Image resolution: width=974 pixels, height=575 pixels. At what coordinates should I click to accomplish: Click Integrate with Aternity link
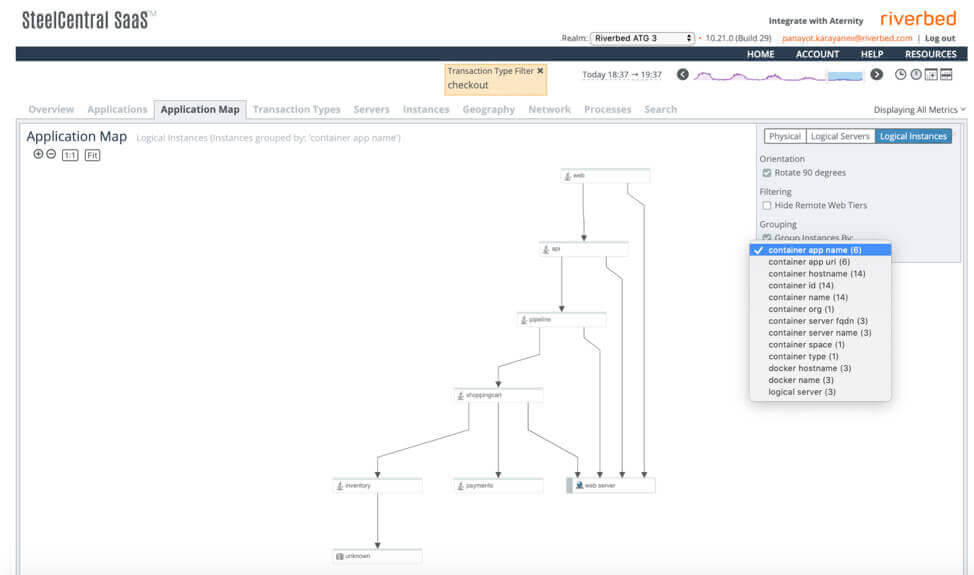click(x=816, y=20)
